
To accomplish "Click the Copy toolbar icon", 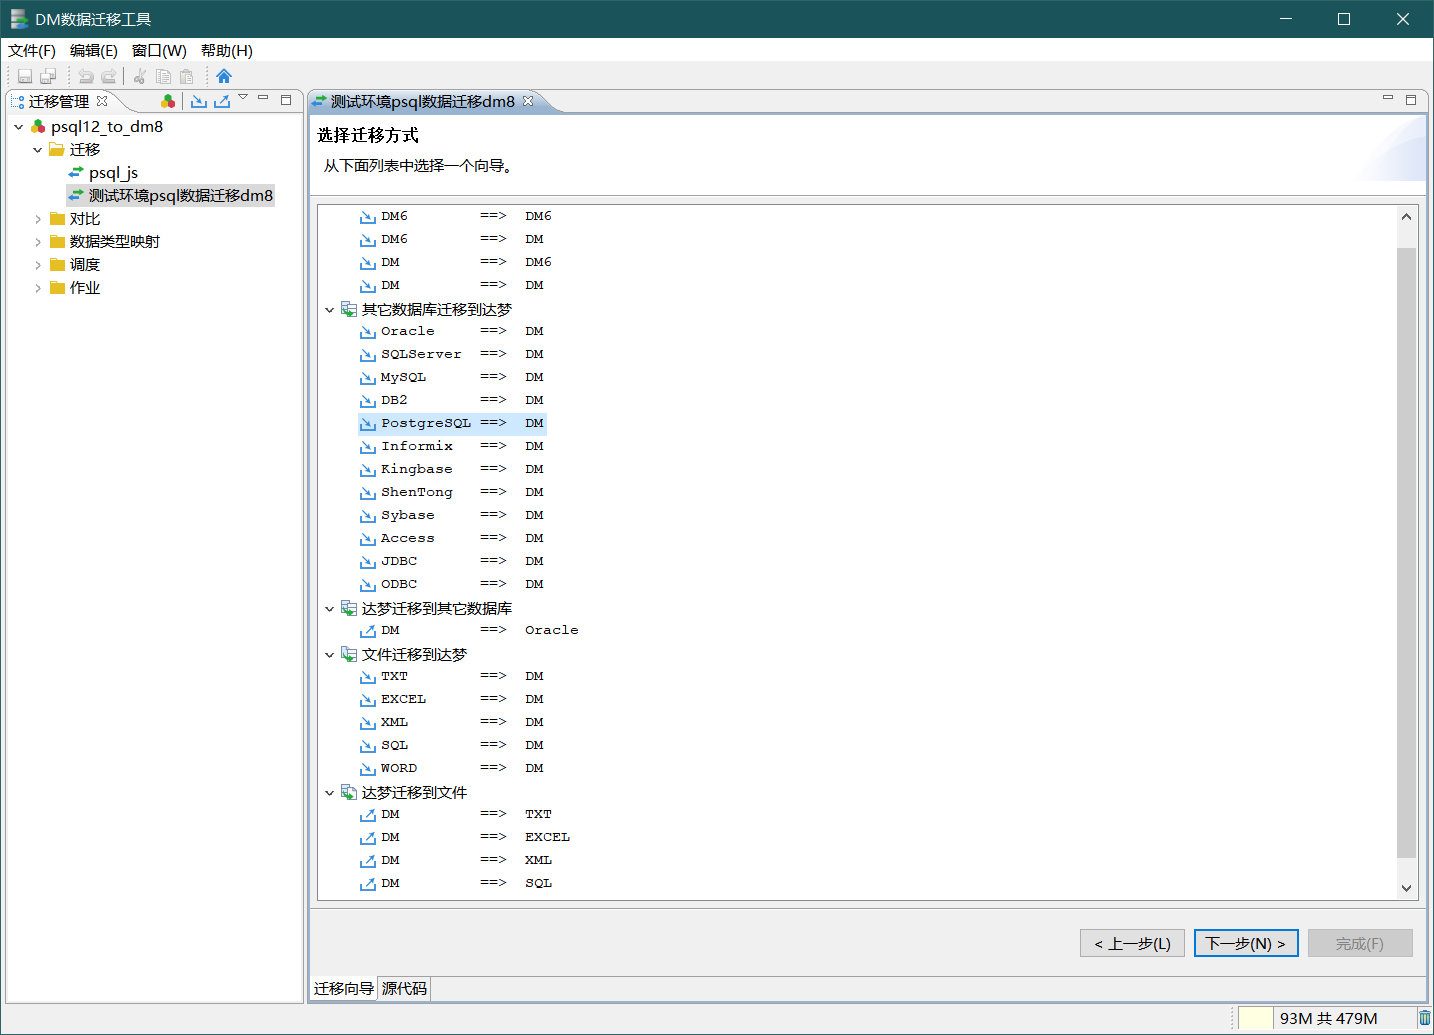I will [x=163, y=77].
